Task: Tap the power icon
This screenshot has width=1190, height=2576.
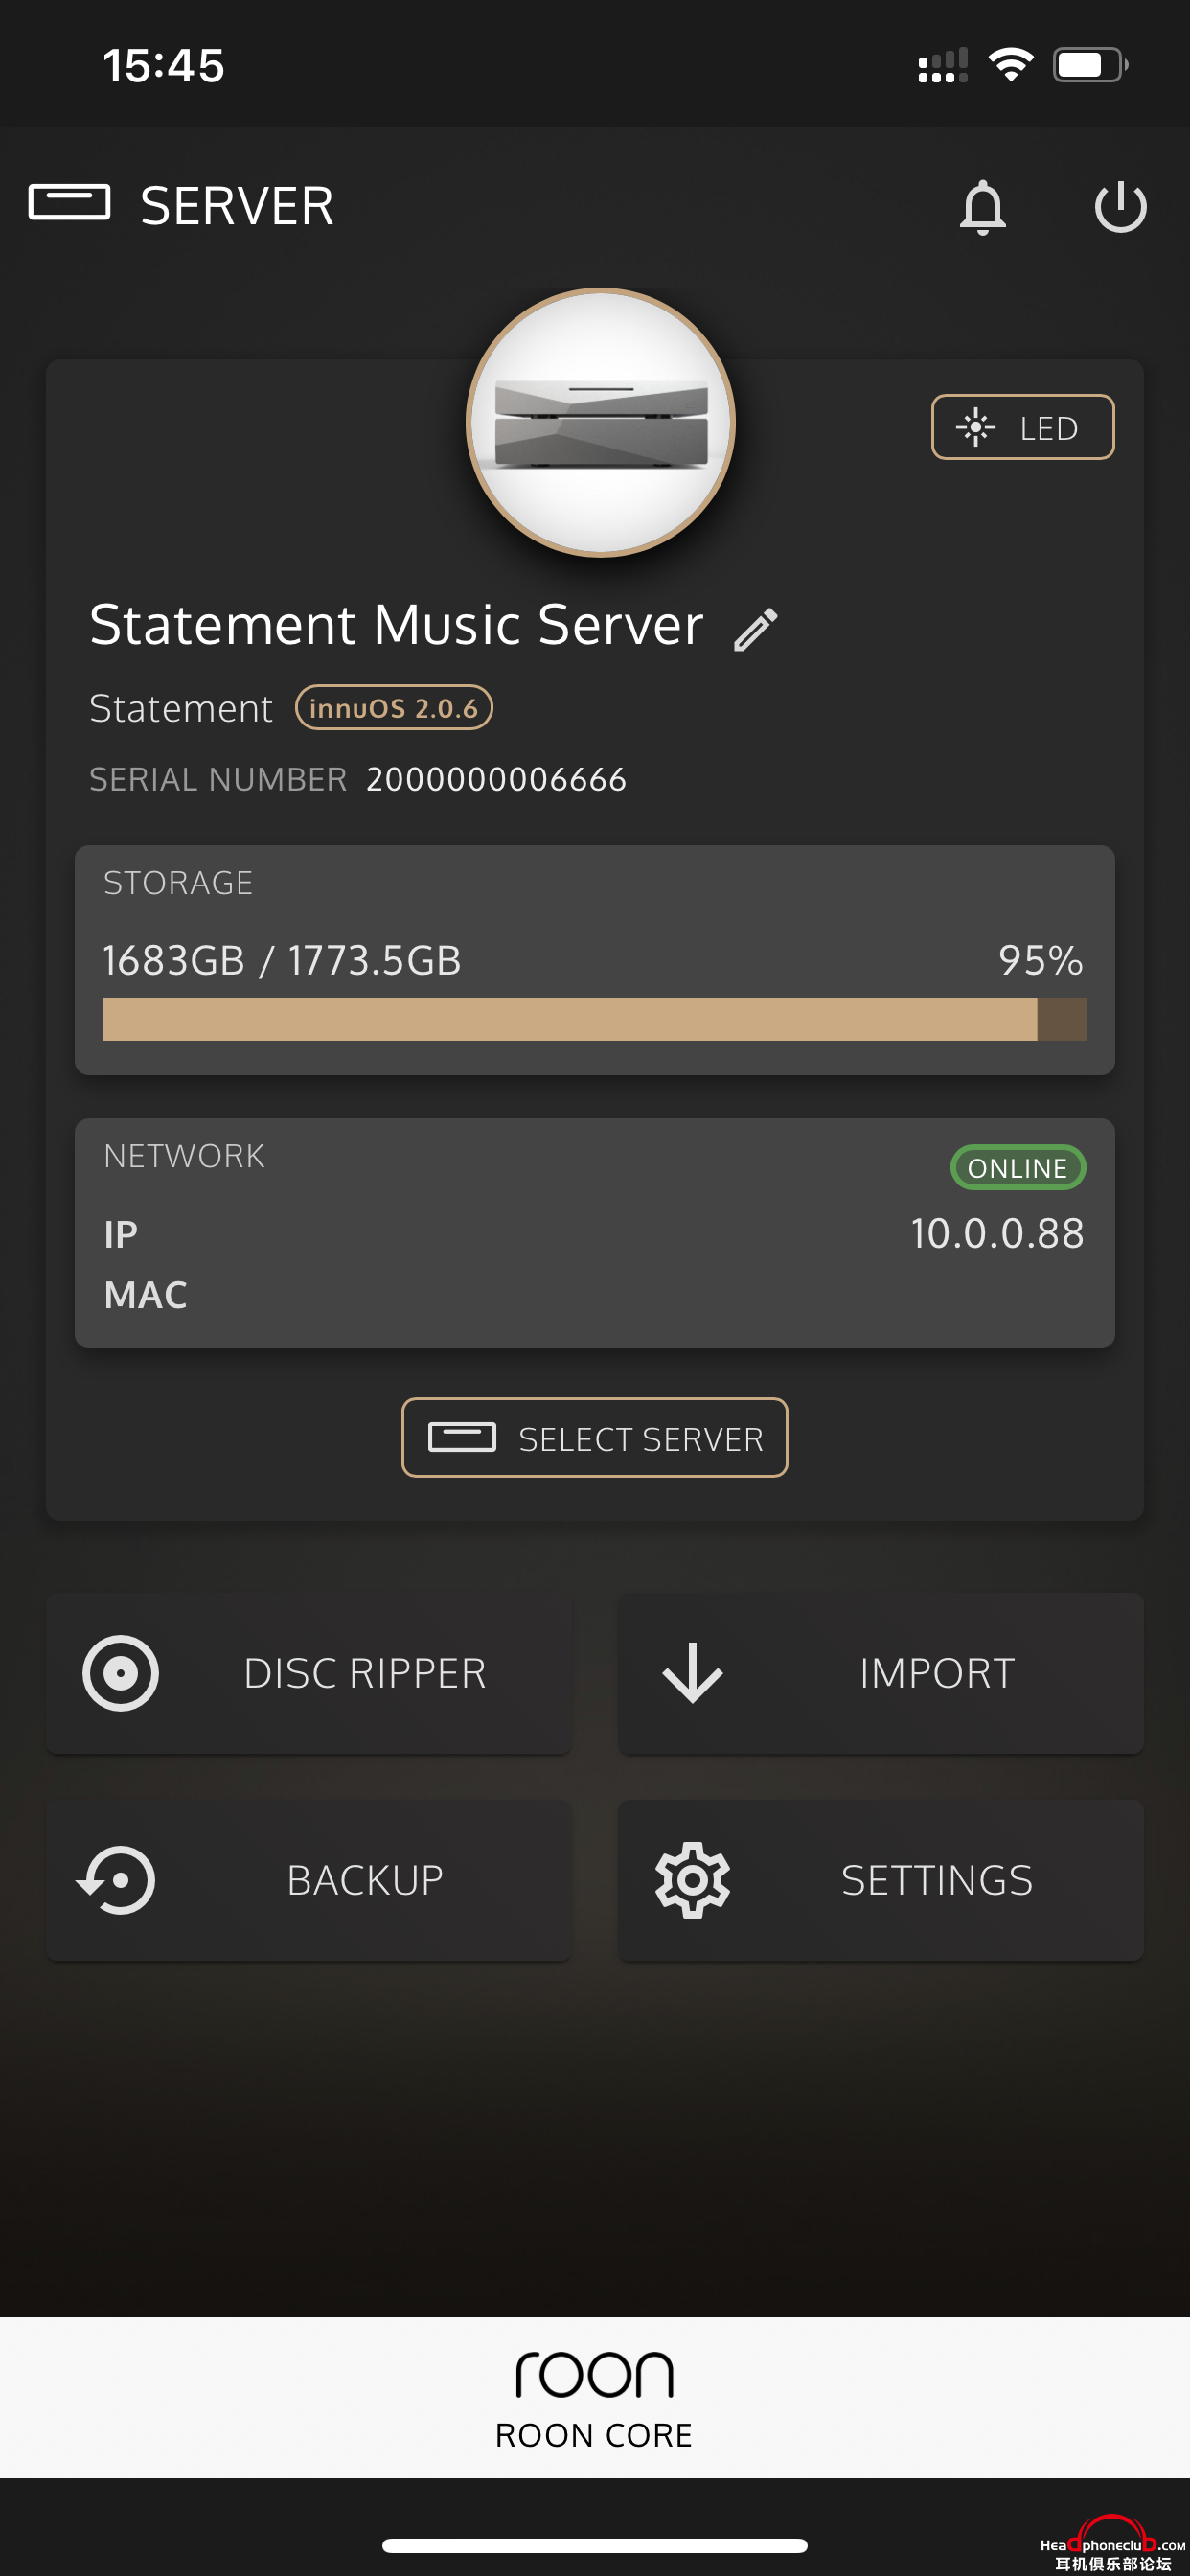Action: 1120,207
